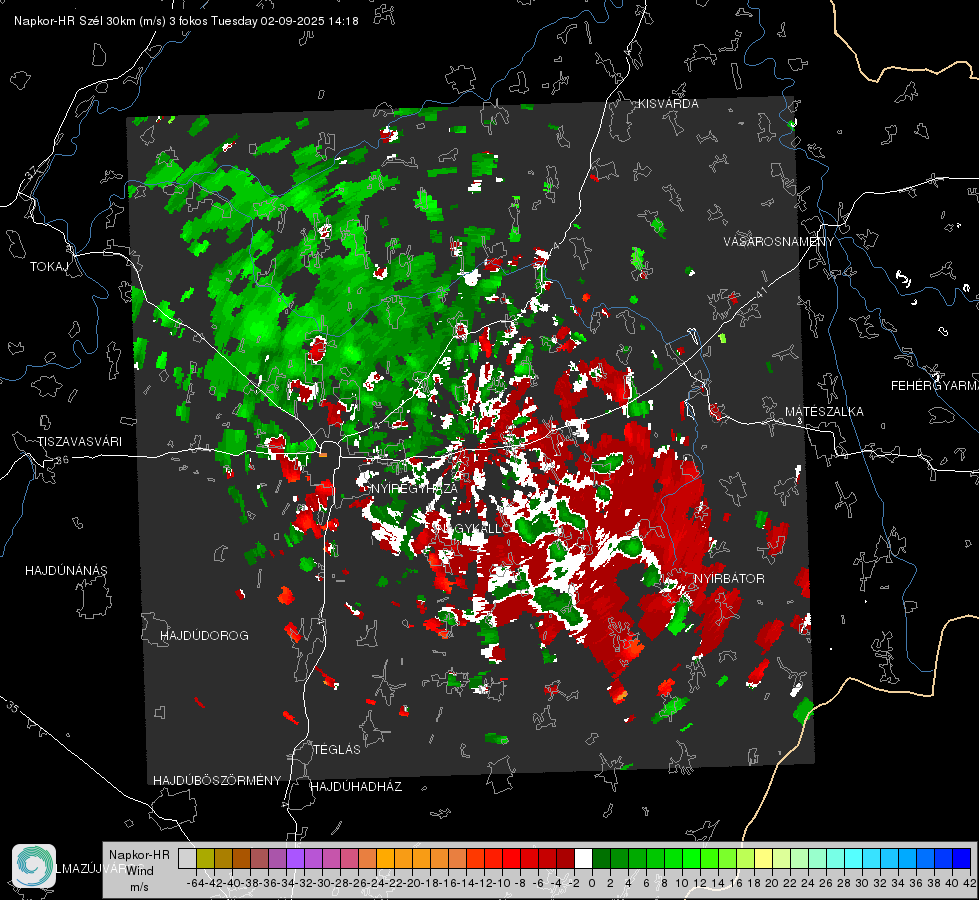
Task: Click road number 37 in the upper-left
Action: (32, 172)
